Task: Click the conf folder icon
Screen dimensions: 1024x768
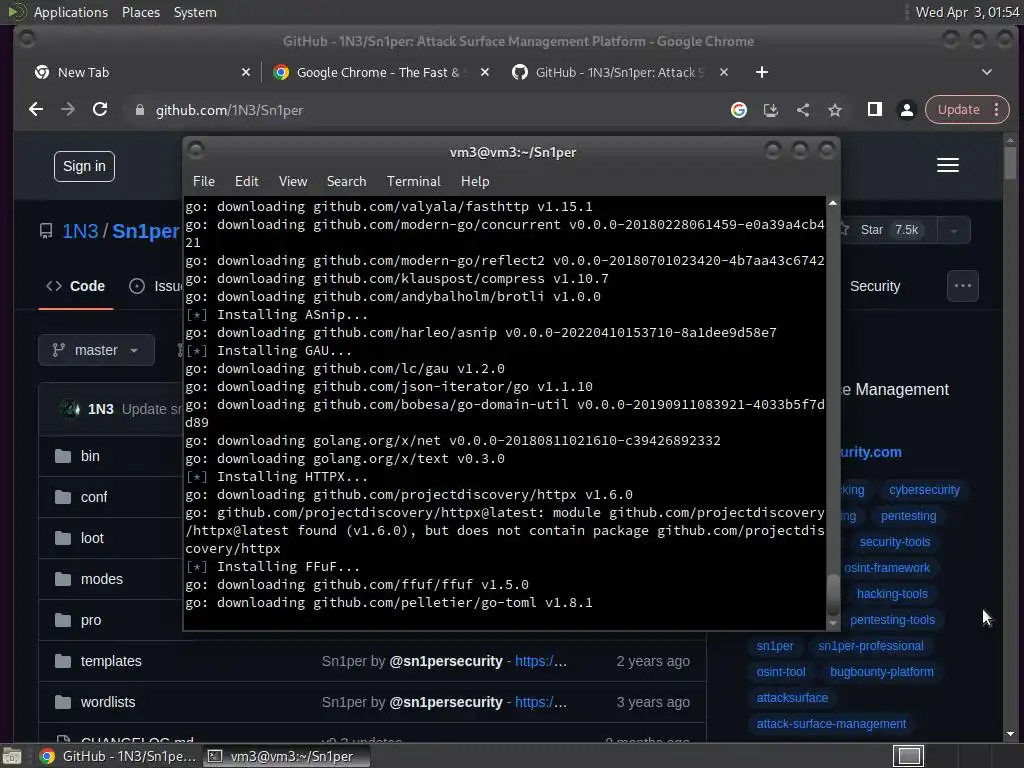Action: (63, 497)
